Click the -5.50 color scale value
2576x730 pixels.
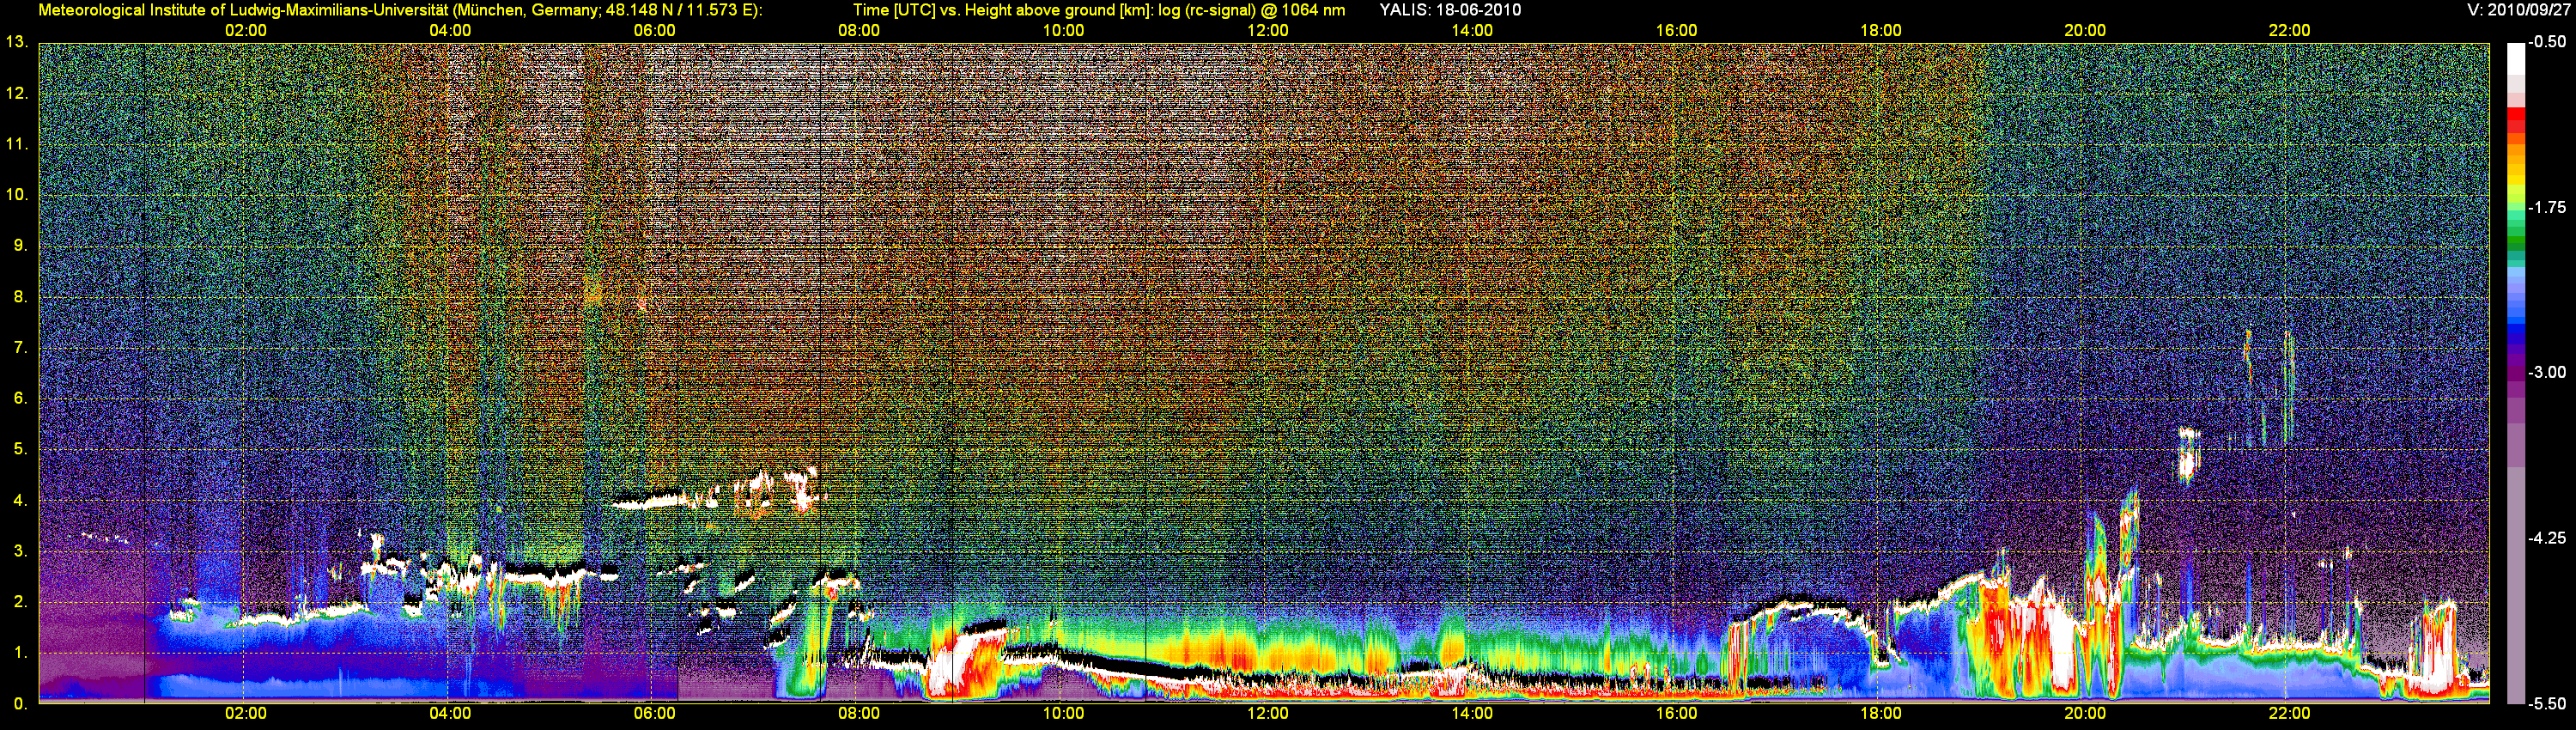(x=2546, y=704)
